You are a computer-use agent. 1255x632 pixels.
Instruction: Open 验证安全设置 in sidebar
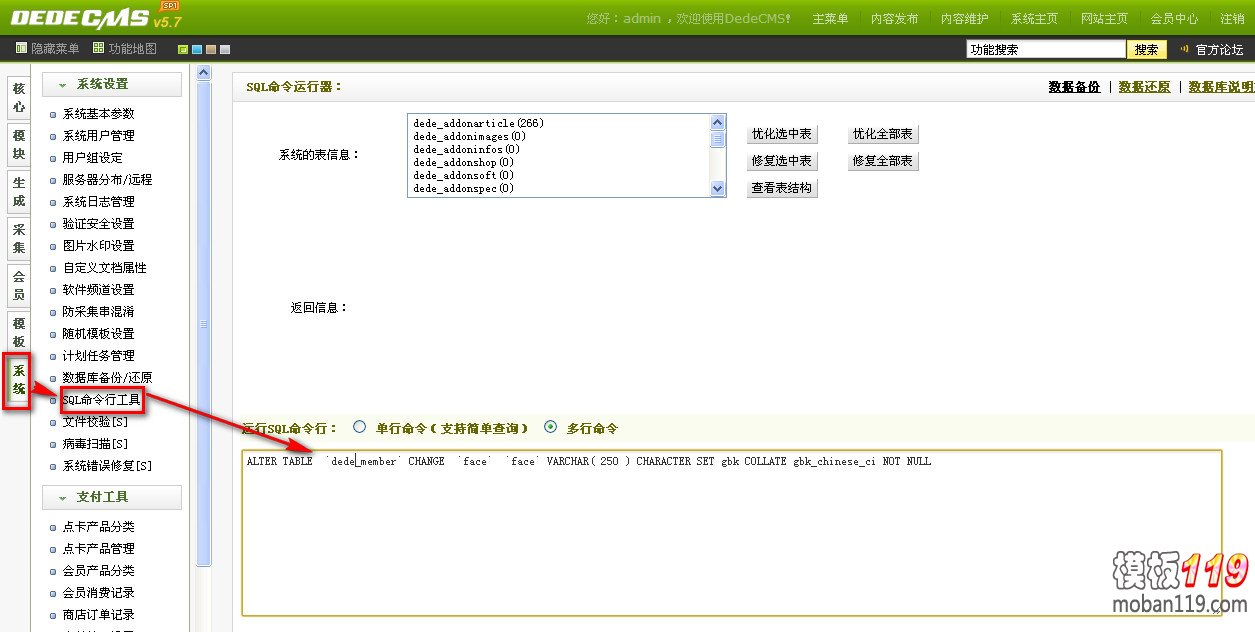coord(98,224)
